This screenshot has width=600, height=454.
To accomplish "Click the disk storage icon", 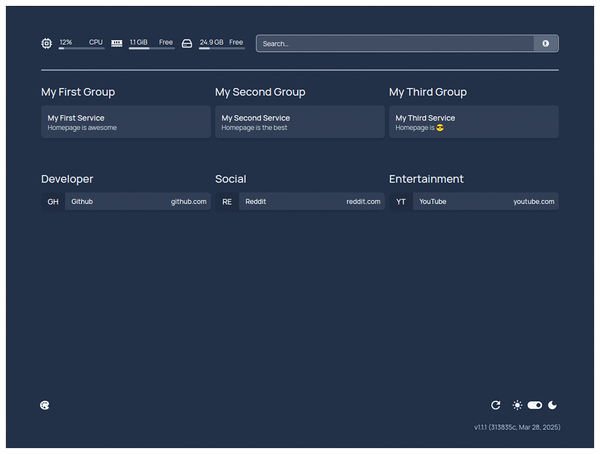I will tap(187, 43).
